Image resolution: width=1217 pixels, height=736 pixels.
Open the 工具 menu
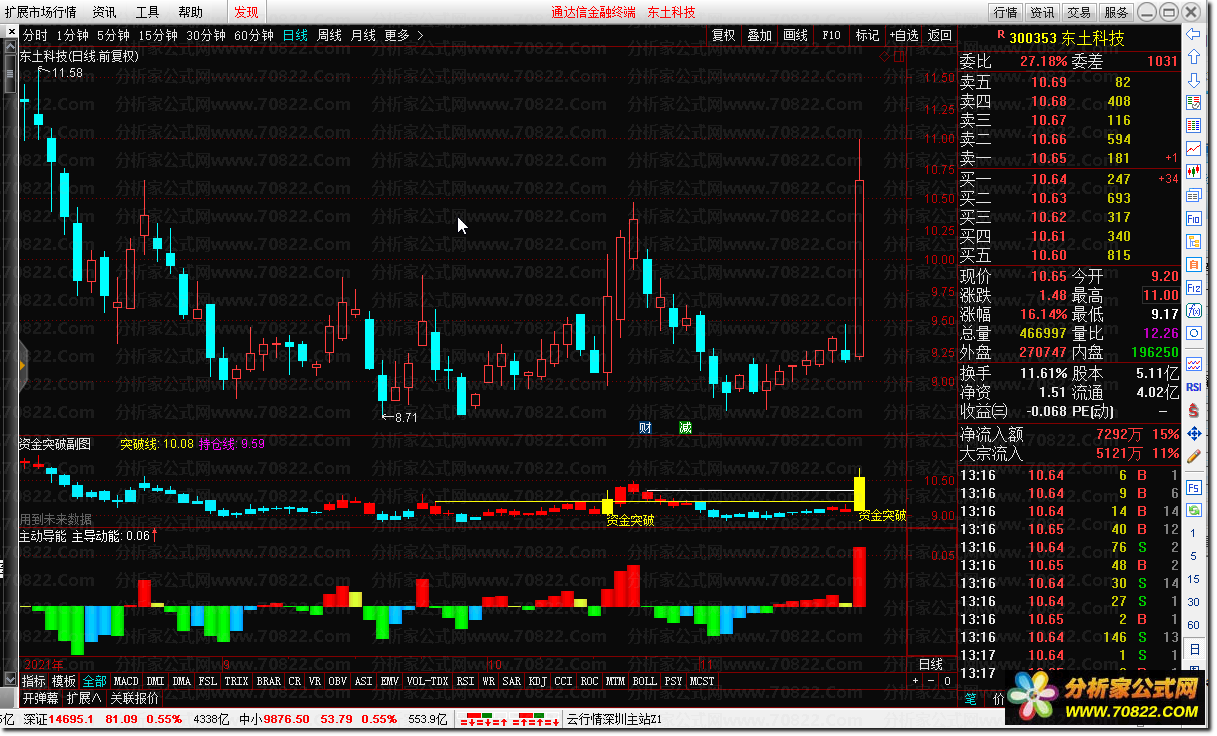[147, 12]
